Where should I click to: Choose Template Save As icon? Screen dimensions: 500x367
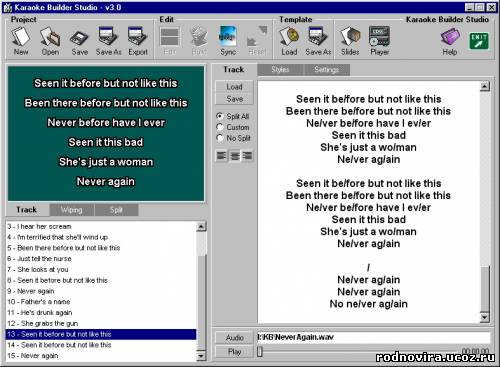[x=318, y=41]
